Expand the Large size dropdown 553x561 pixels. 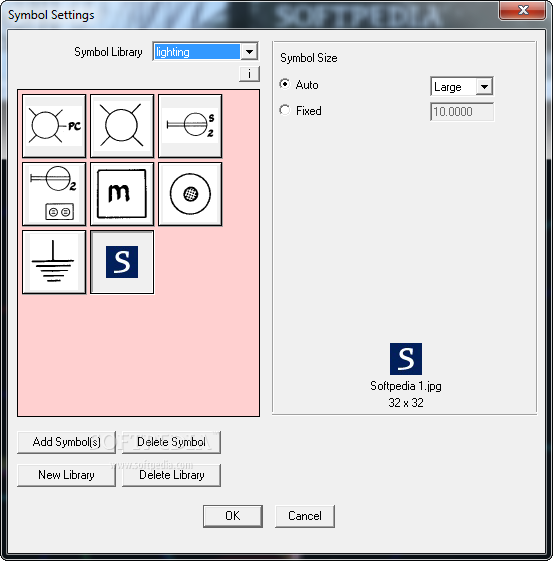click(x=484, y=87)
